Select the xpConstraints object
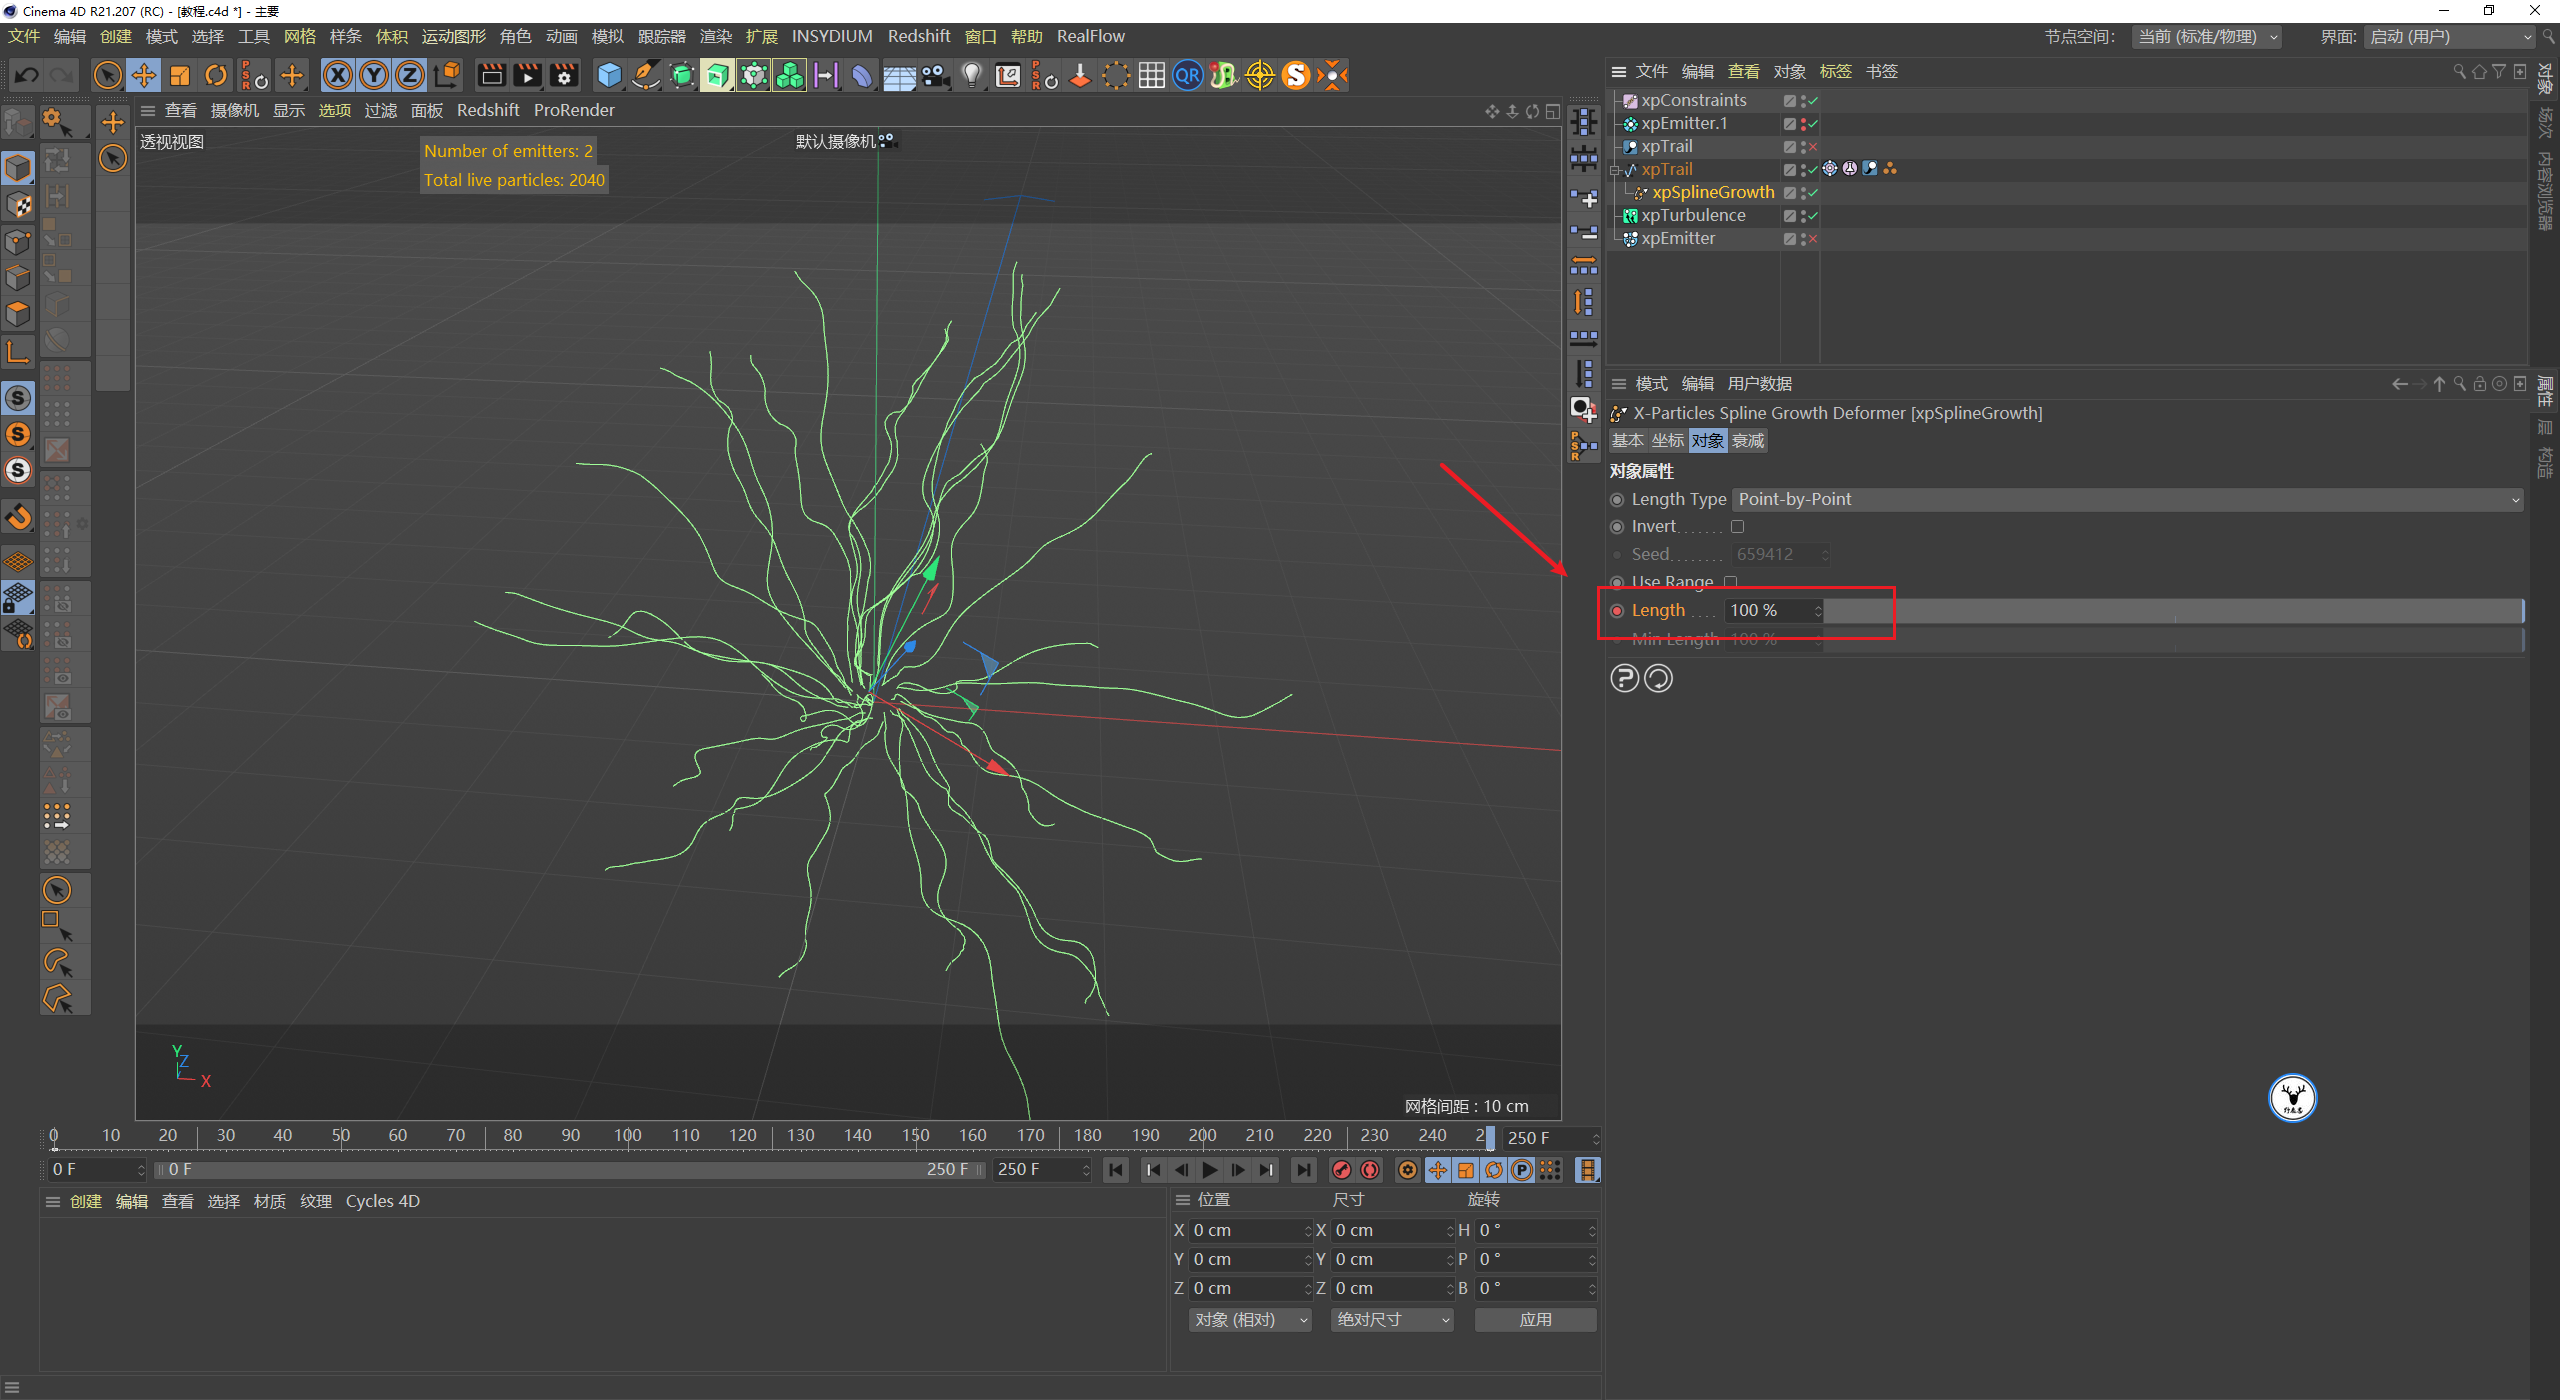Viewport: 2560px width, 1400px height. [1694, 100]
